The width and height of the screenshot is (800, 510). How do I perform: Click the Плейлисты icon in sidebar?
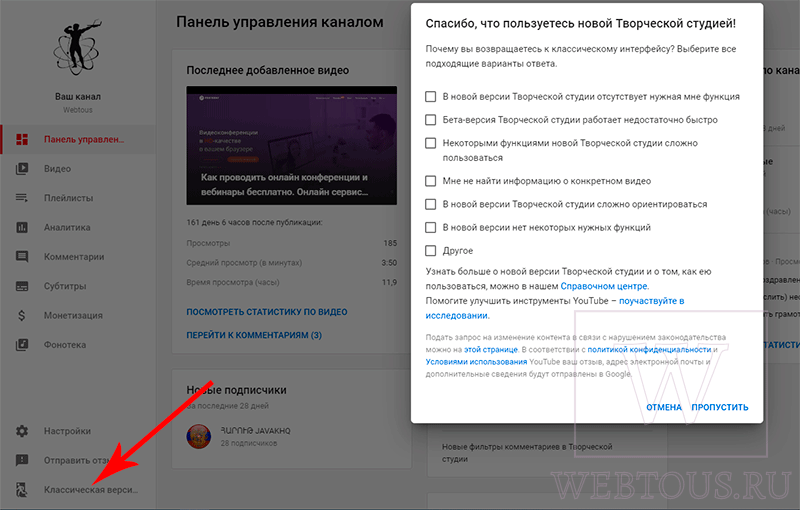pos(22,198)
